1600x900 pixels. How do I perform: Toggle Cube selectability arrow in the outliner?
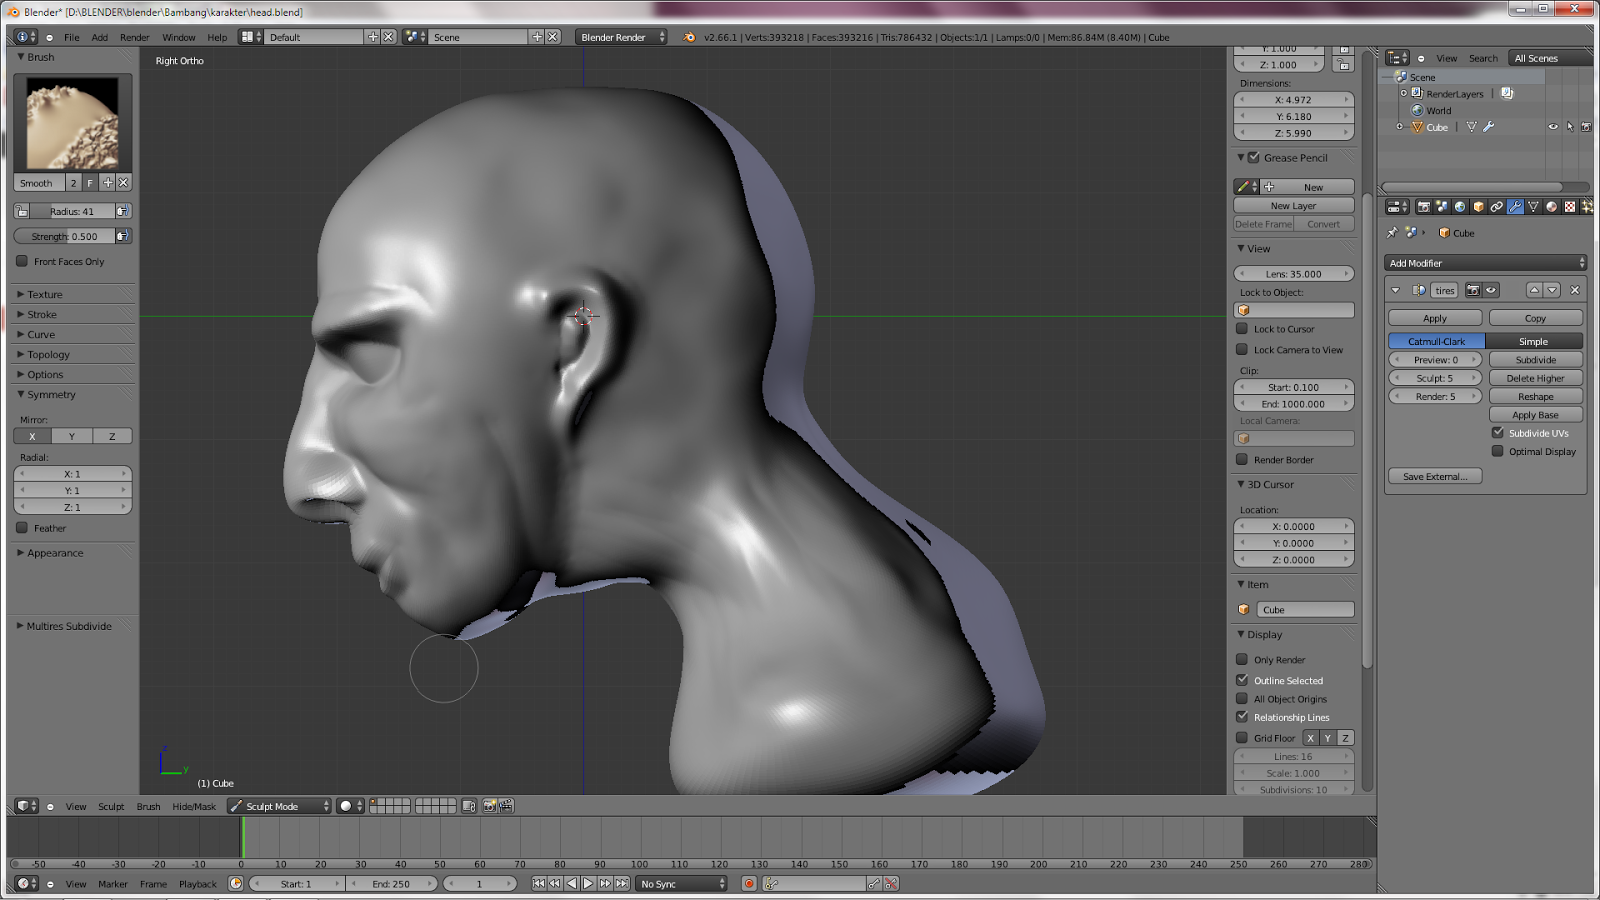1569,127
